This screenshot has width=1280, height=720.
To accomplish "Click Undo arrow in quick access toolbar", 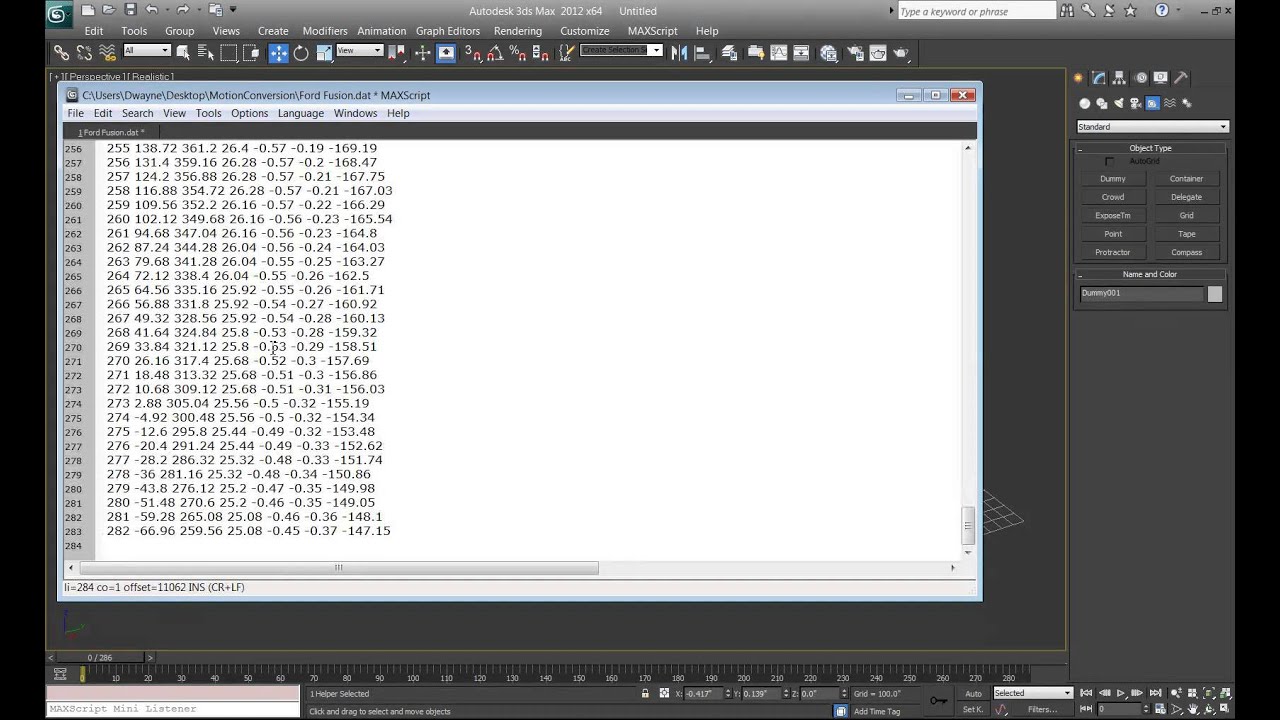I will click(x=152, y=10).
